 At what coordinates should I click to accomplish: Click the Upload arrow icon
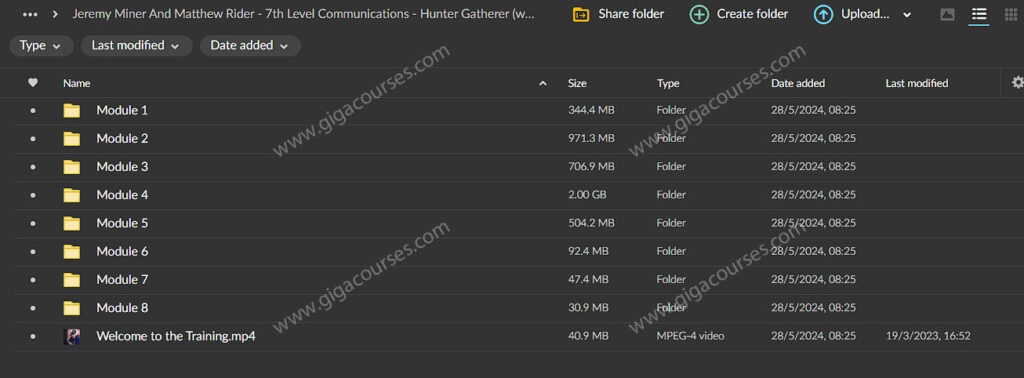click(x=823, y=14)
